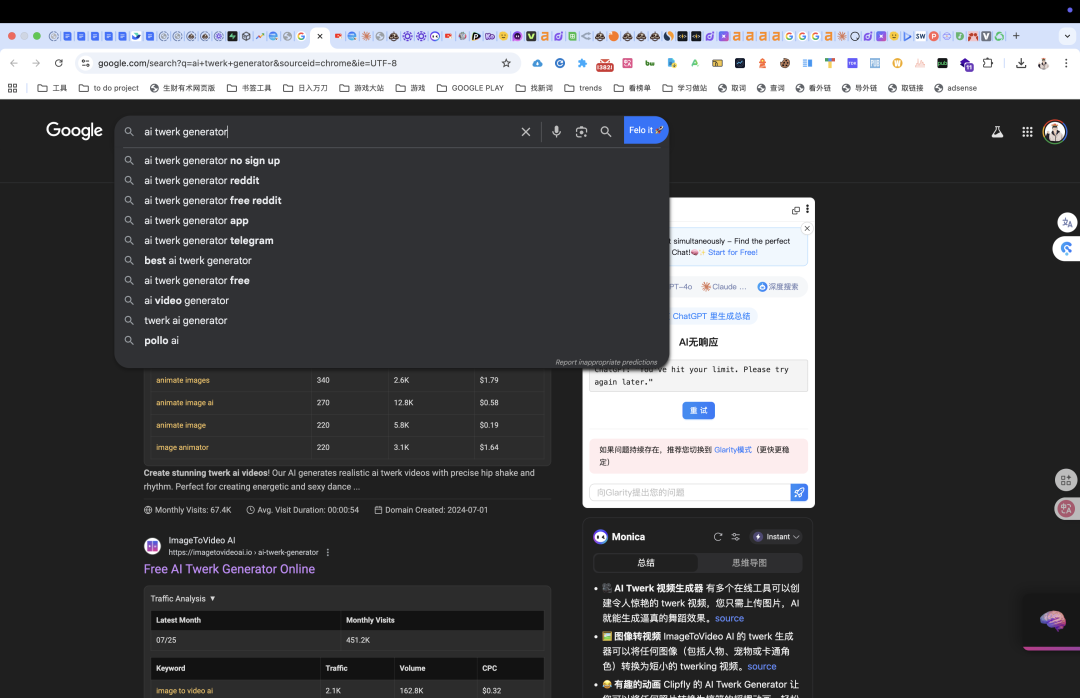The image size is (1080, 698).
Task: Click the green 'bw' extension icon
Action: (650, 63)
